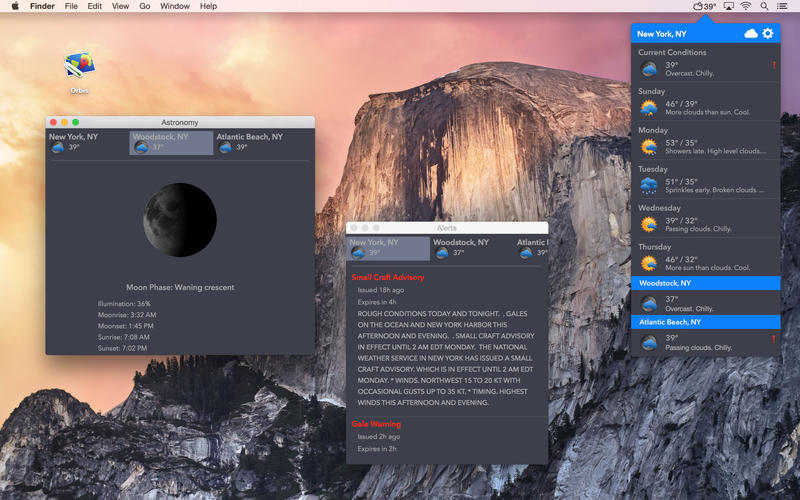Open Spotlight search in menu bar
800x500 pixels.
point(765,6)
